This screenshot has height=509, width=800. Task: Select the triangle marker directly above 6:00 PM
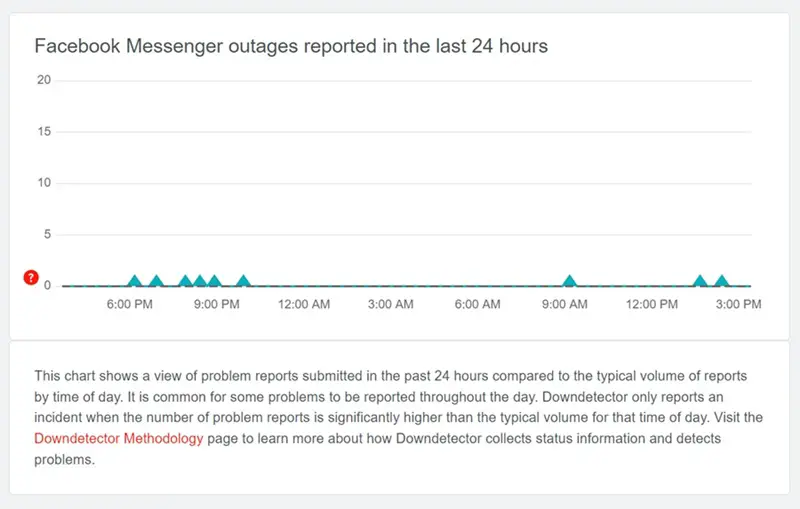click(x=135, y=281)
